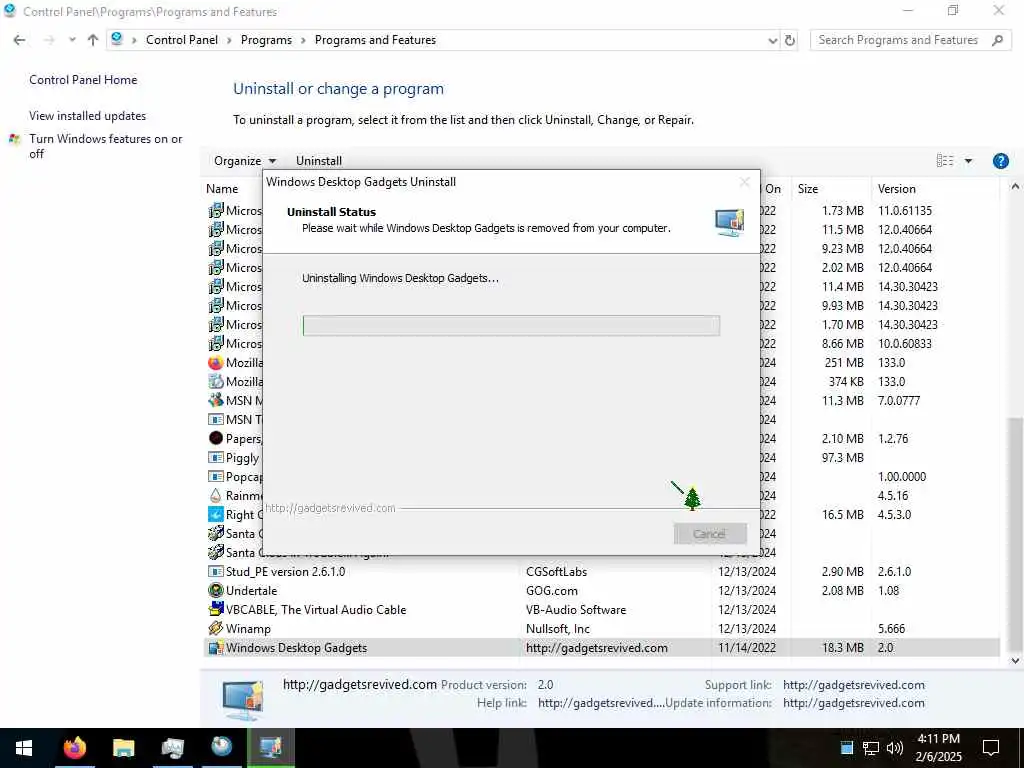Viewport: 1024px width, 768px height.
Task: Click the active Gadgets uninstaller taskbar icon
Action: (x=270, y=747)
